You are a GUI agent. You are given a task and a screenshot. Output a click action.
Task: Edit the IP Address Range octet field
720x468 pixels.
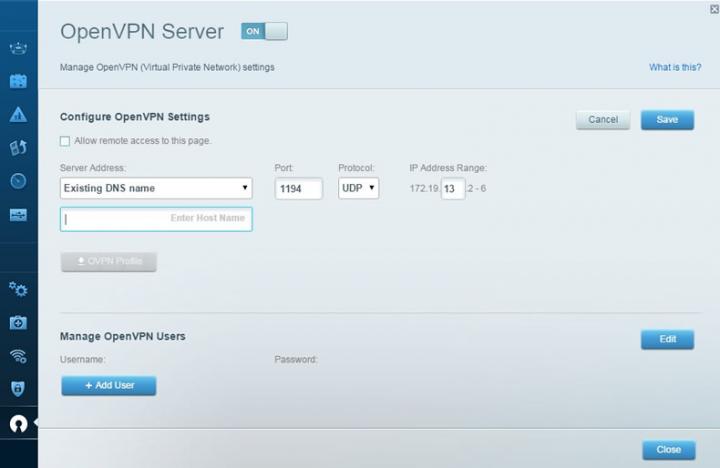click(x=453, y=189)
